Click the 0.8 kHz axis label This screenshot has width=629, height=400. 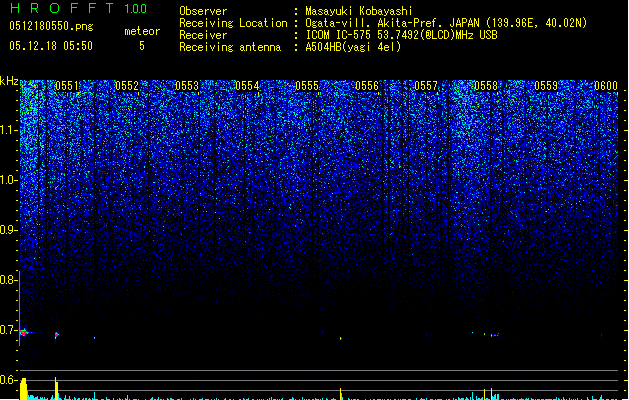tap(8, 280)
